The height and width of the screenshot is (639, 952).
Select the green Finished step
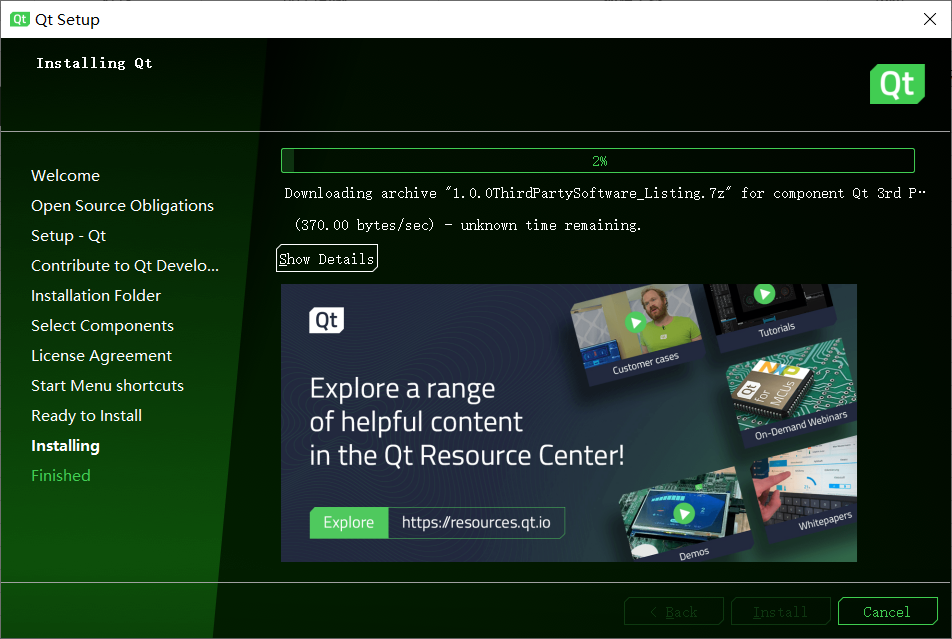coord(61,476)
